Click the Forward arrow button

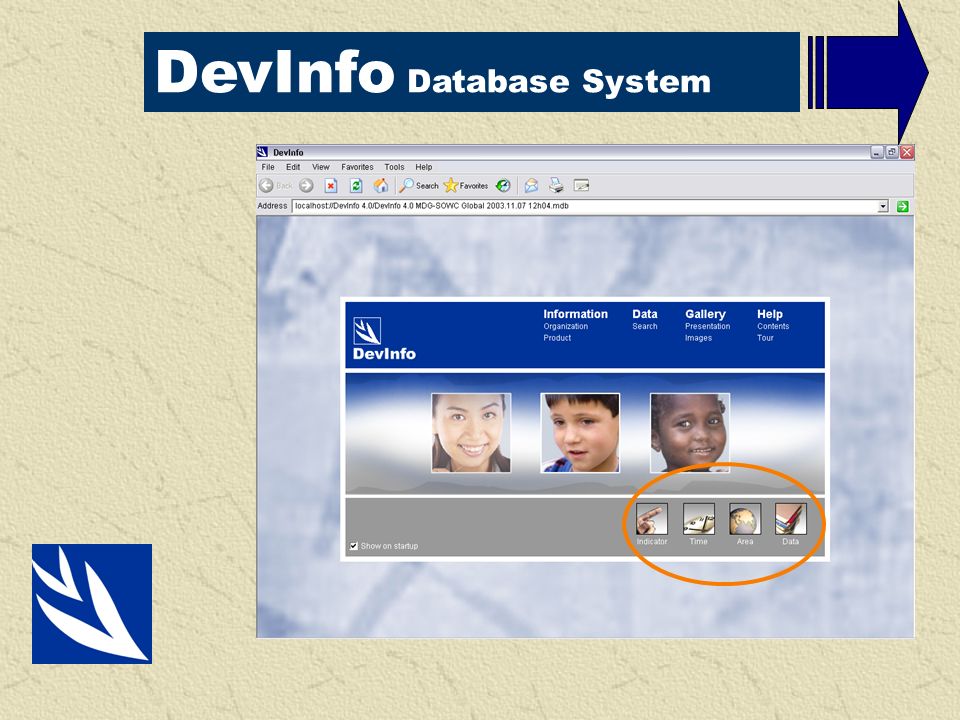(x=306, y=186)
